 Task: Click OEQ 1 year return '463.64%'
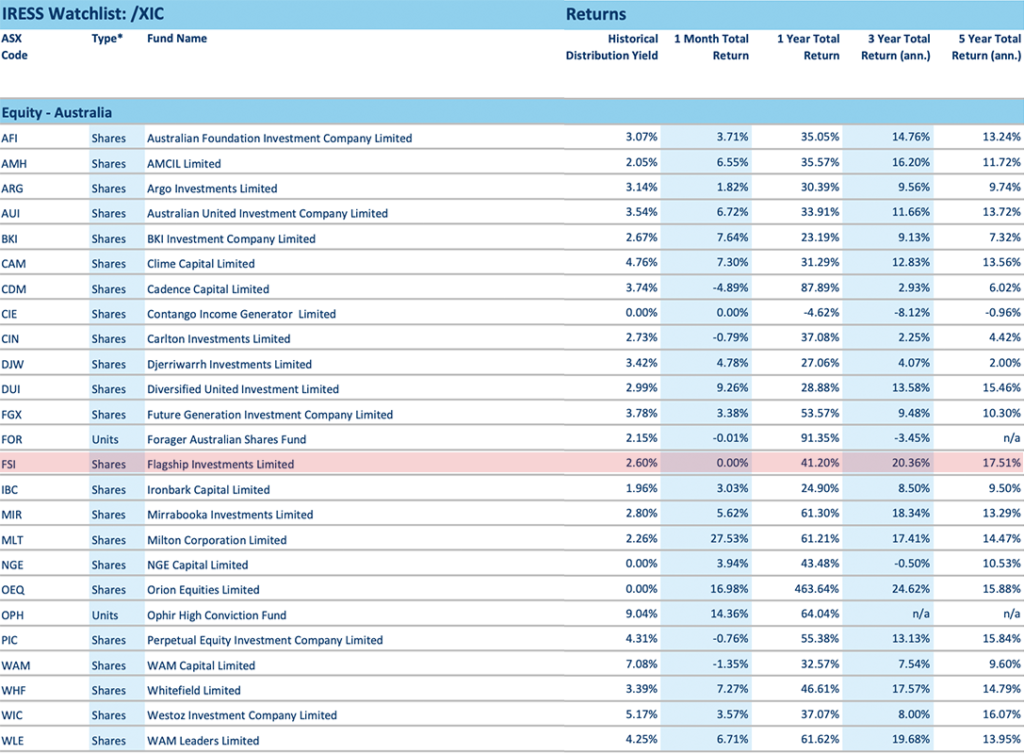pos(817,589)
